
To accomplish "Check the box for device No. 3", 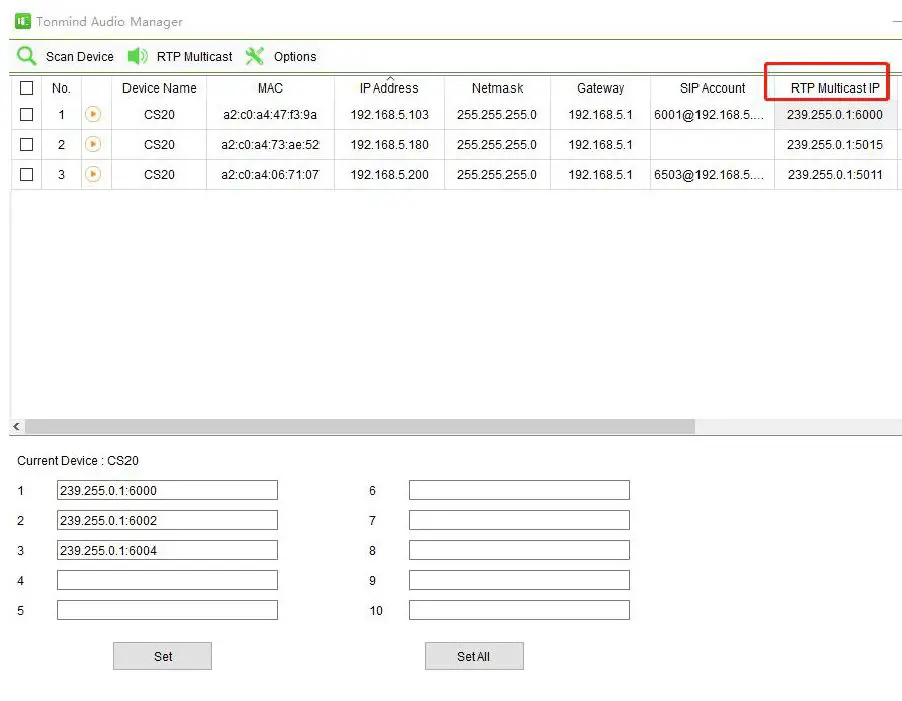I will click(26, 174).
